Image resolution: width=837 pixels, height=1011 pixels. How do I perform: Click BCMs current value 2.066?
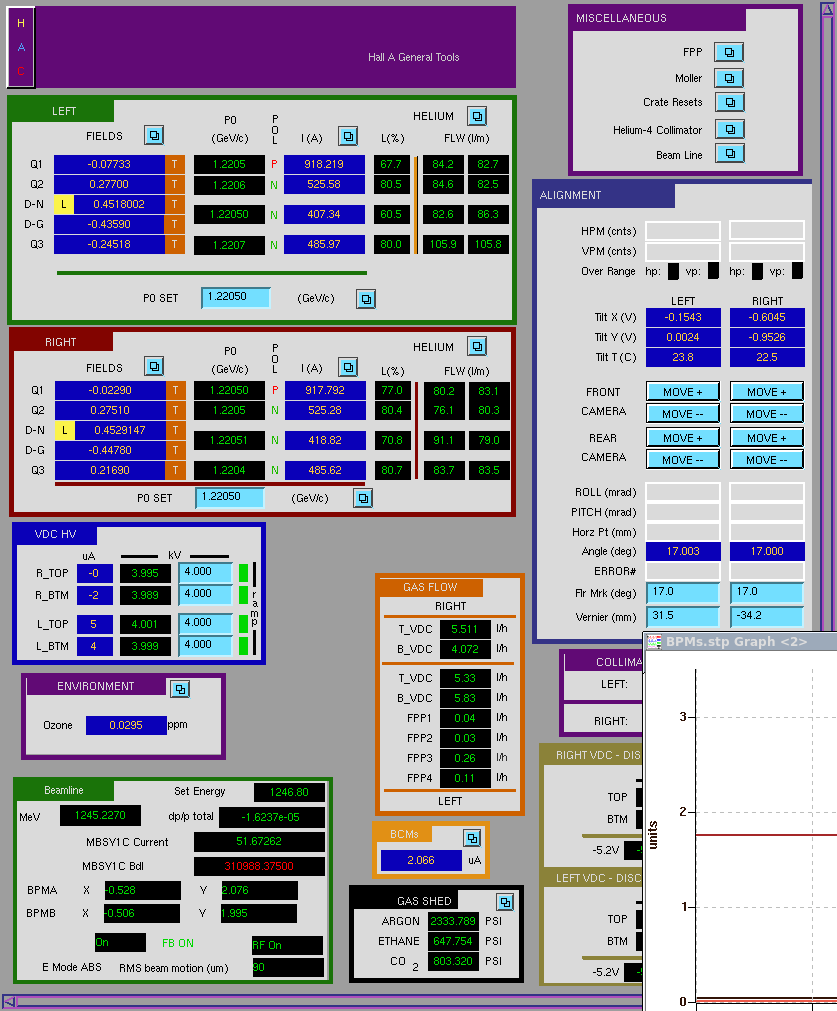pyautogui.click(x=421, y=860)
